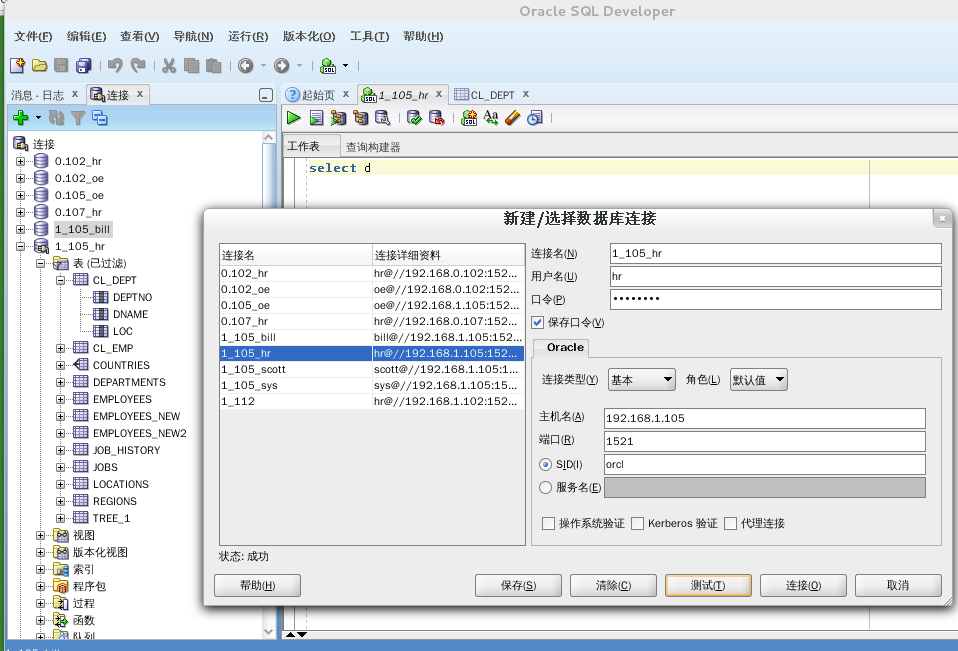Screen dimensions: 958x651
Task: Click the Copy icon in main toolbar
Action: tap(191, 65)
